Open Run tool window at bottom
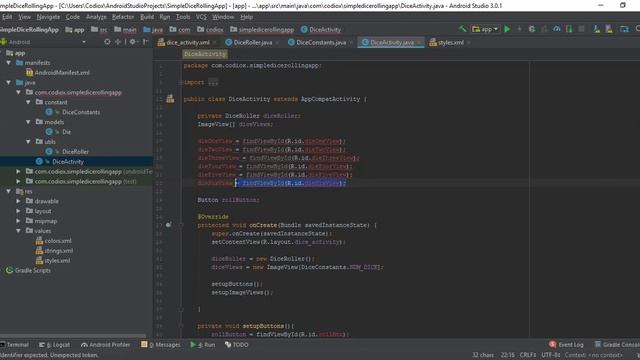This screenshot has width=640, height=360. point(202,345)
